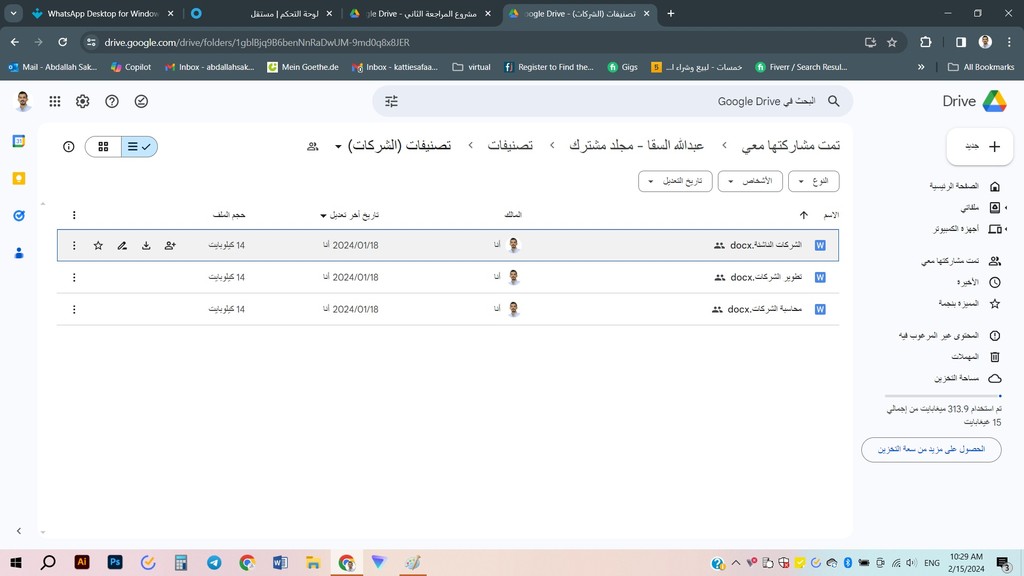This screenshot has height=576, width=1024.
Task: Open Google Drive settings gear
Action: click(x=83, y=101)
